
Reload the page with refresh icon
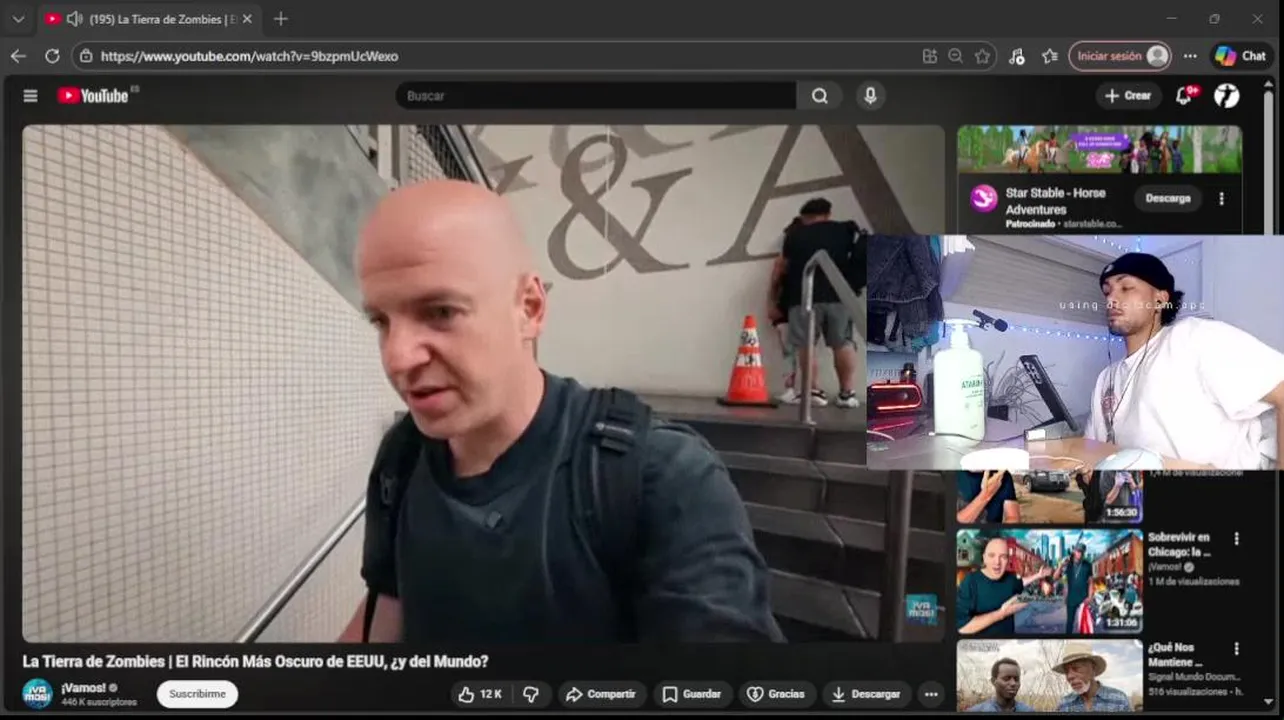point(52,56)
